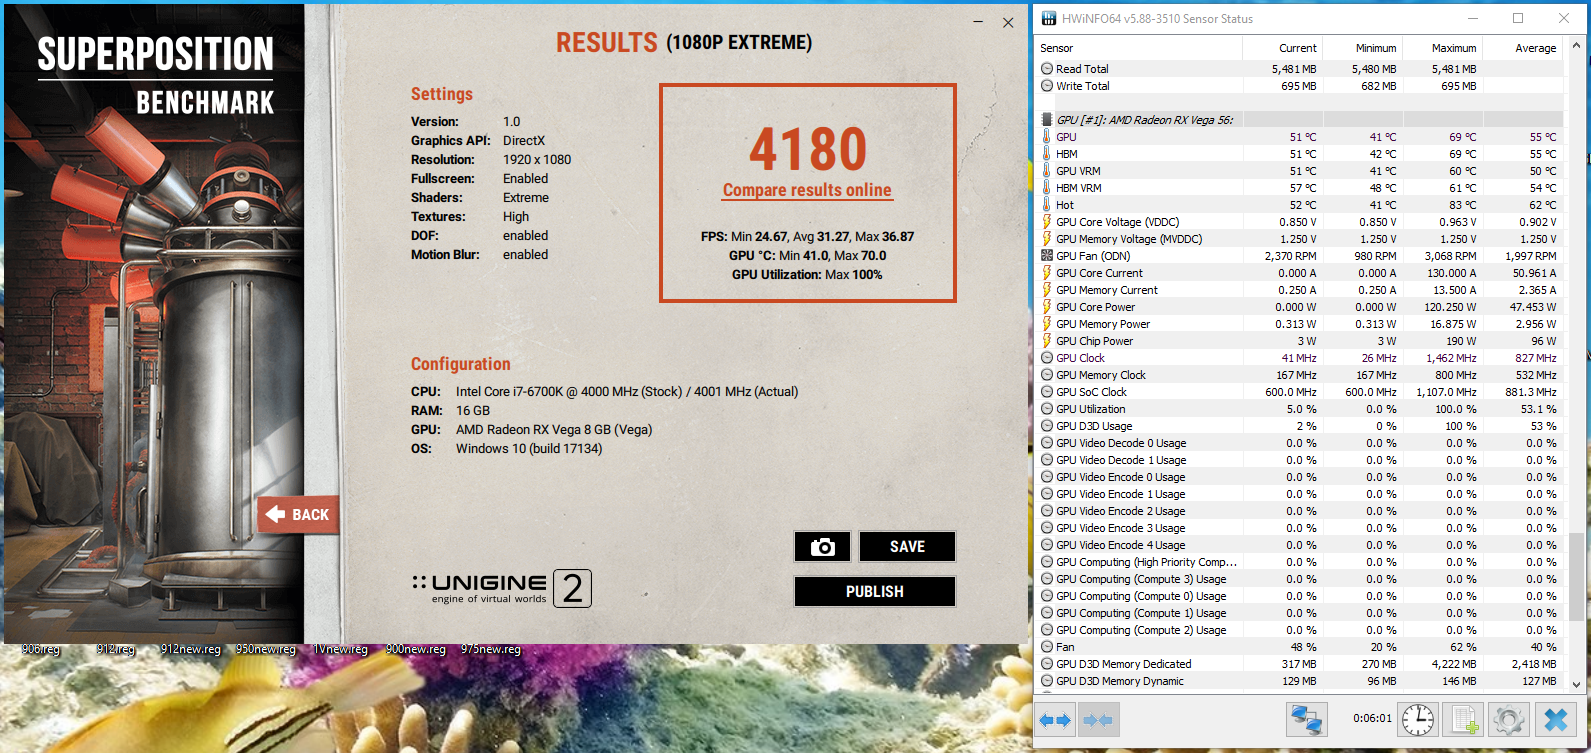Image resolution: width=1591 pixels, height=753 pixels.
Task: Select the HBM temperature row
Action: pos(1299,154)
